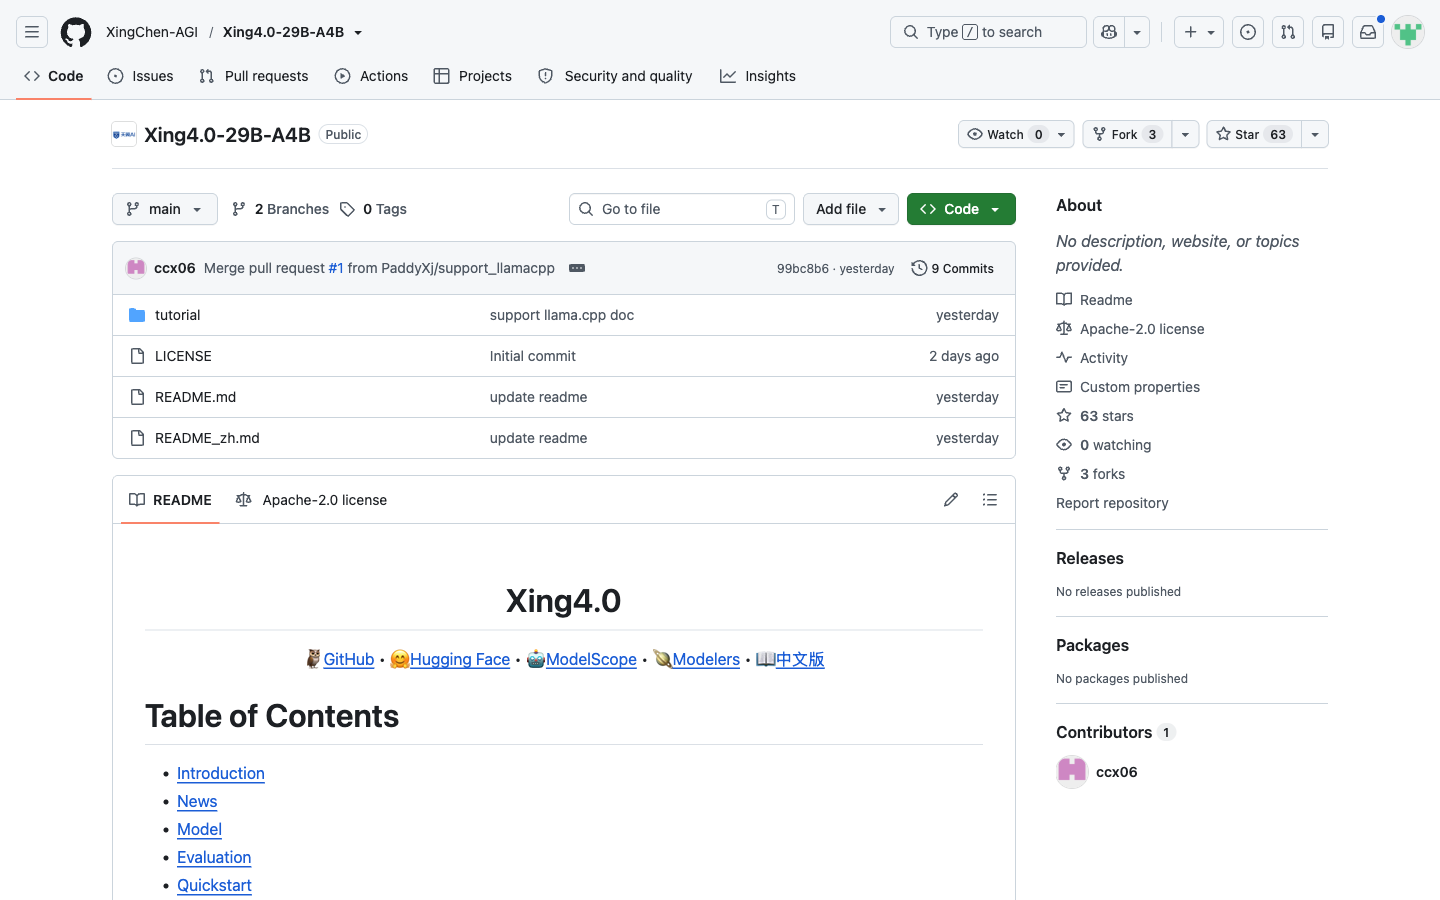Viewport: 1440px width, 900px height.
Task: Expand the Fork options caret
Action: [x=1185, y=134]
